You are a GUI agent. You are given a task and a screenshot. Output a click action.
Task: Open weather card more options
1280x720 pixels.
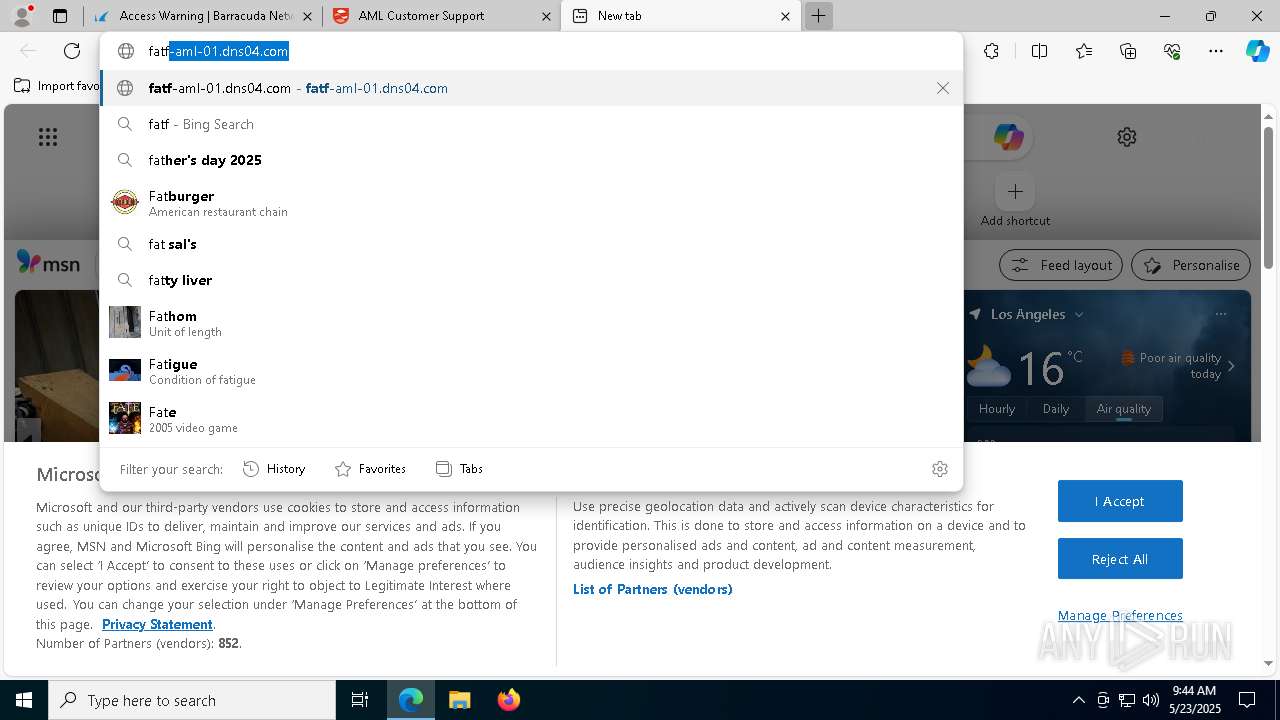tap(1220, 314)
